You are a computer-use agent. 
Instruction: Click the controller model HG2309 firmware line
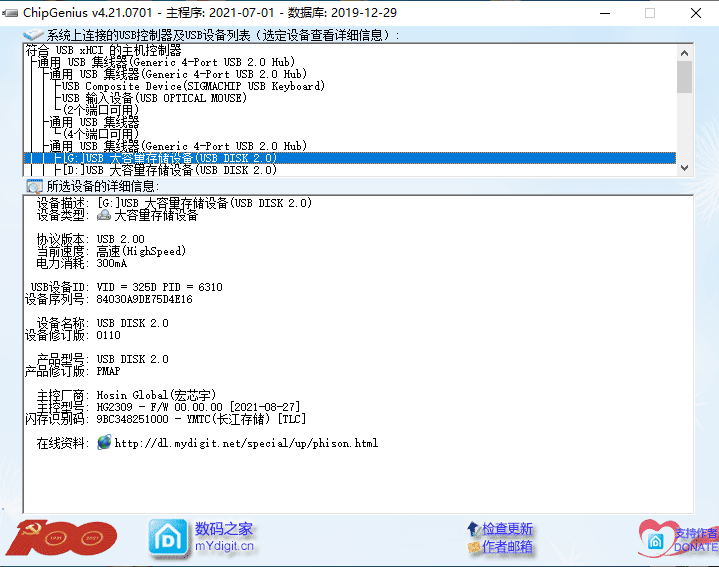[x=199, y=407]
